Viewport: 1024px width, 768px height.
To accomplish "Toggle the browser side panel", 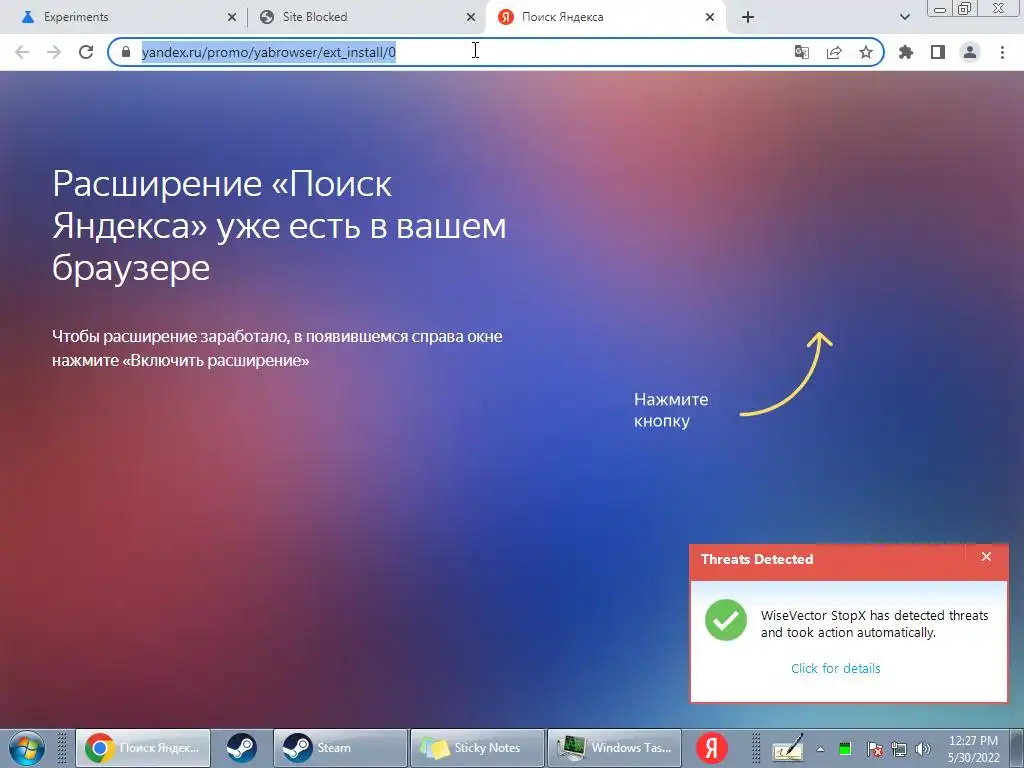I will pyautogui.click(x=938, y=52).
